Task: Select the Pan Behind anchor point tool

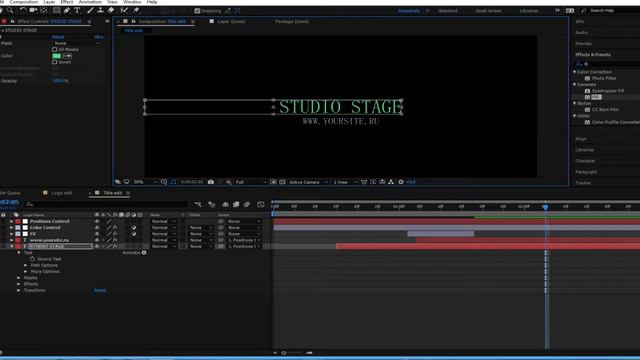Action: tap(44, 10)
